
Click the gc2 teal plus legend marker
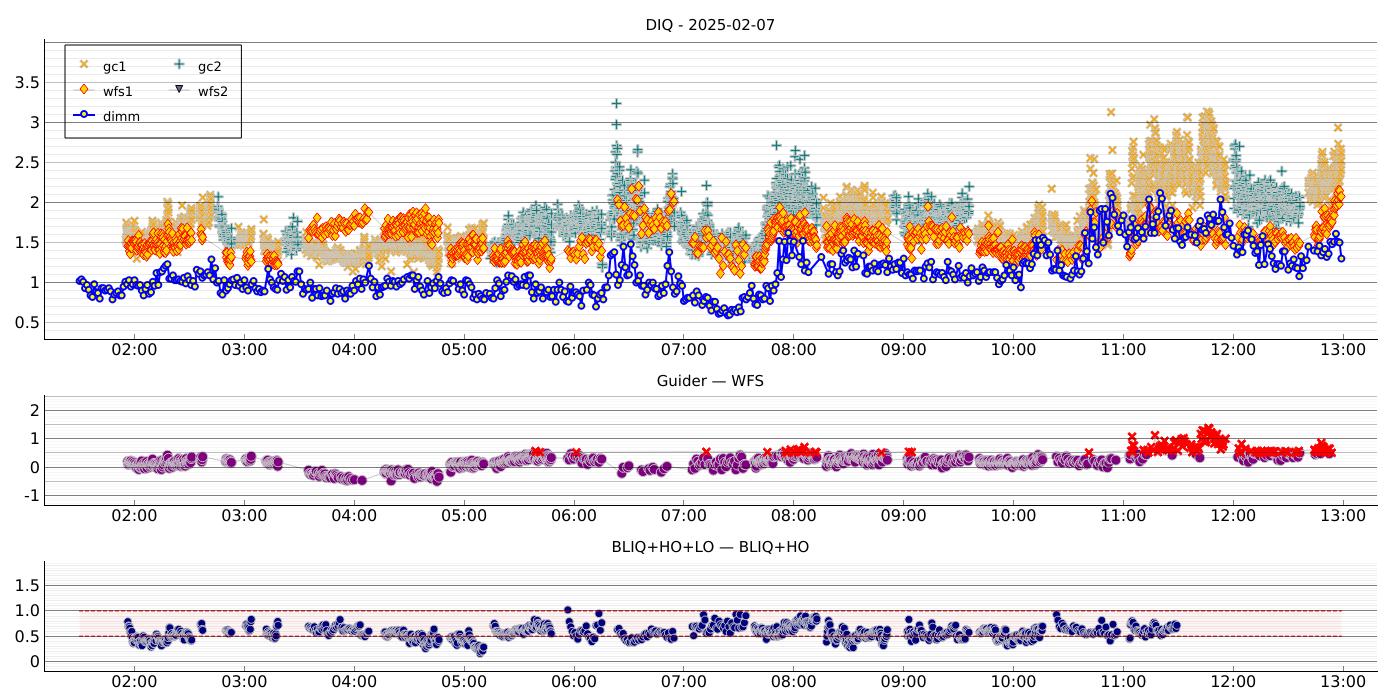pos(179,65)
